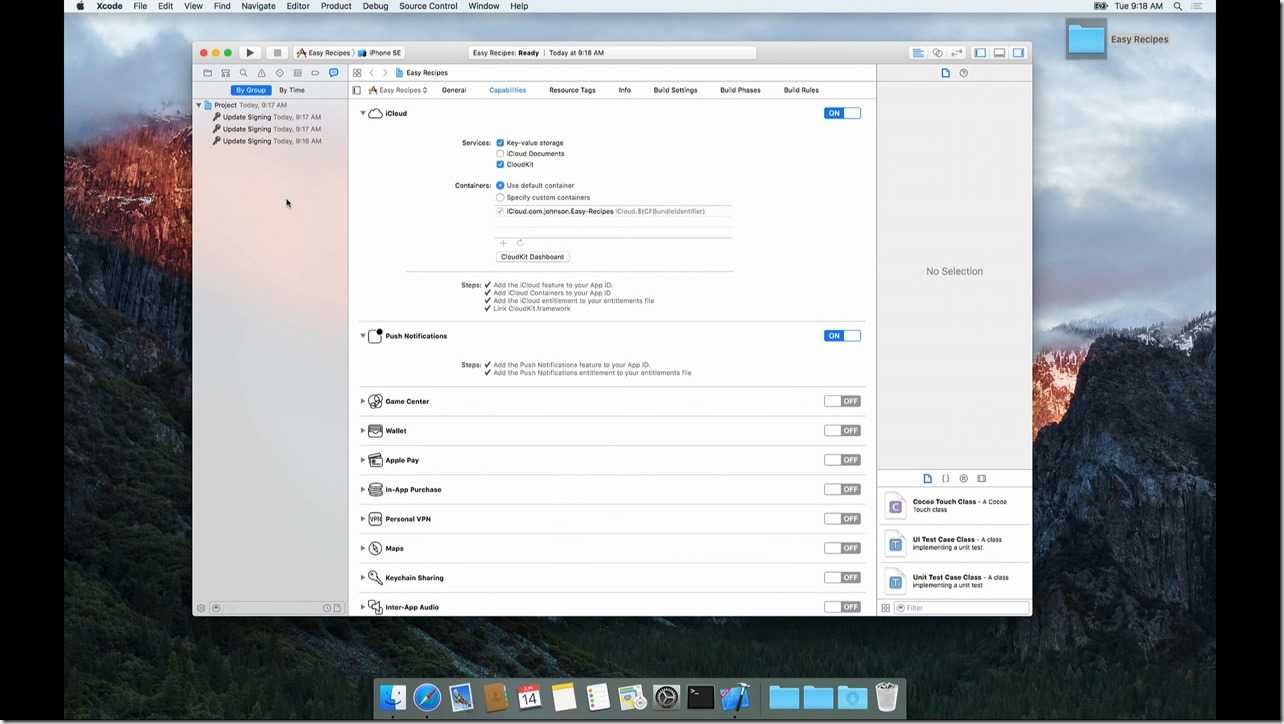Stop the running task with the Stop button
The image size is (1284, 724).
(x=277, y=53)
